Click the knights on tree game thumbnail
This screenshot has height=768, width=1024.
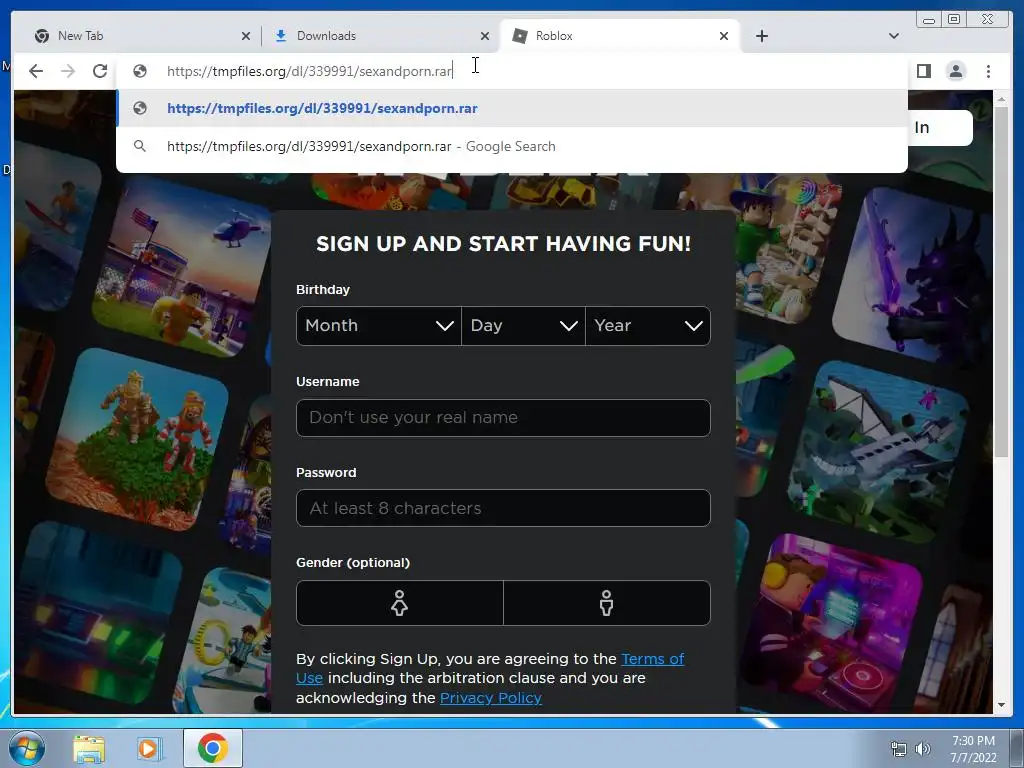(137, 440)
